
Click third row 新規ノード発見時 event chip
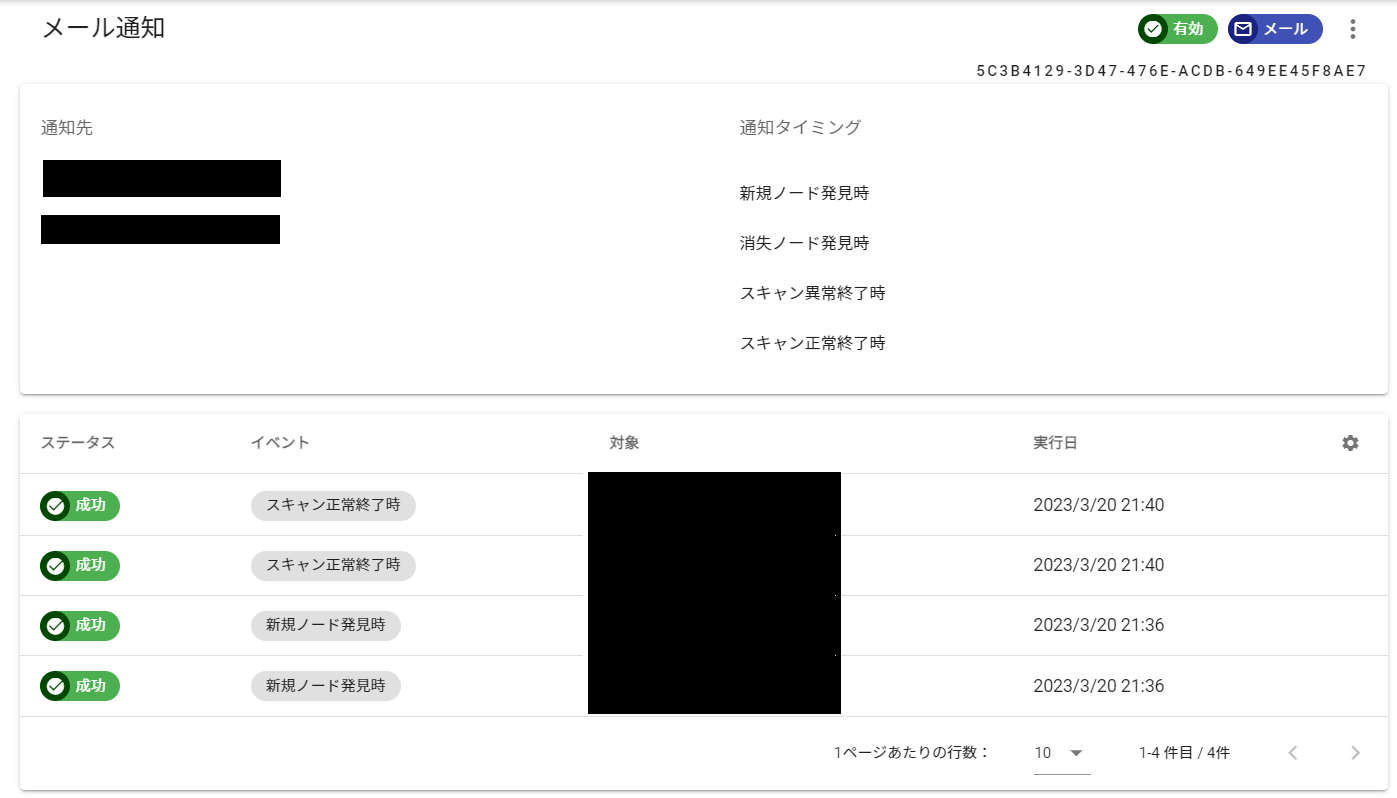click(325, 626)
